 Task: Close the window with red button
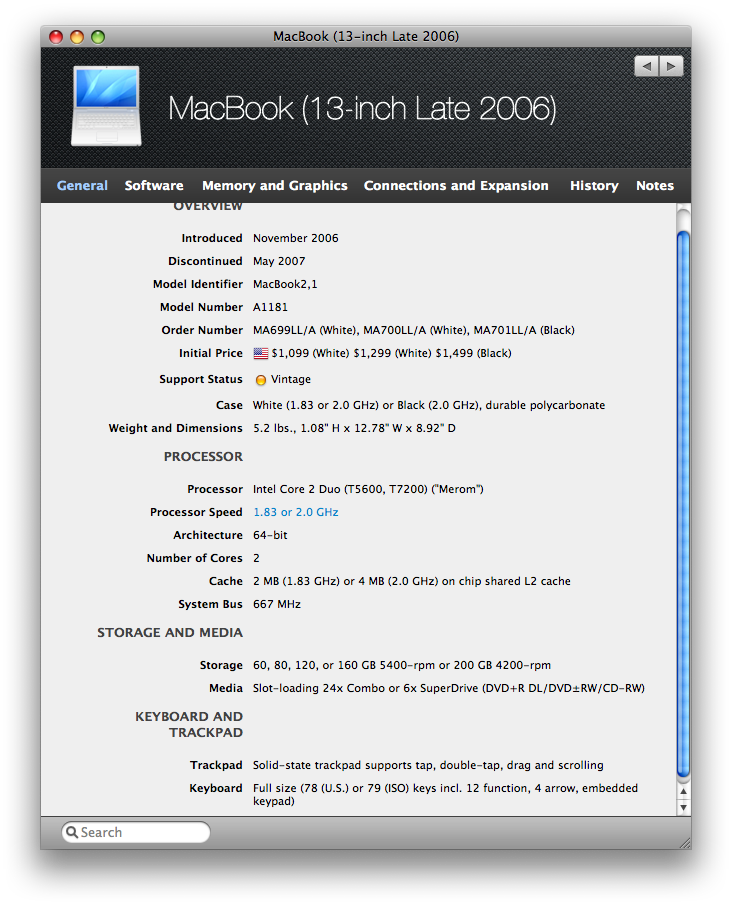(x=56, y=37)
